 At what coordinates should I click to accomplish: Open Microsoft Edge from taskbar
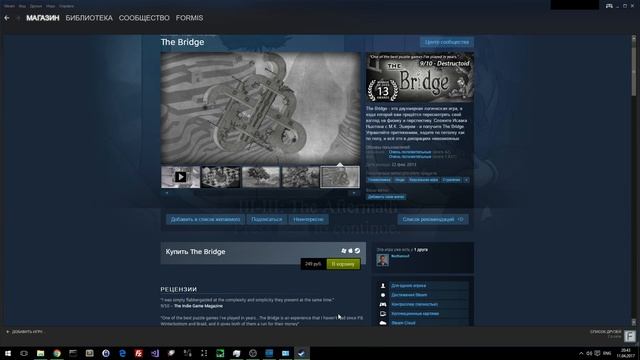click(x=122, y=353)
